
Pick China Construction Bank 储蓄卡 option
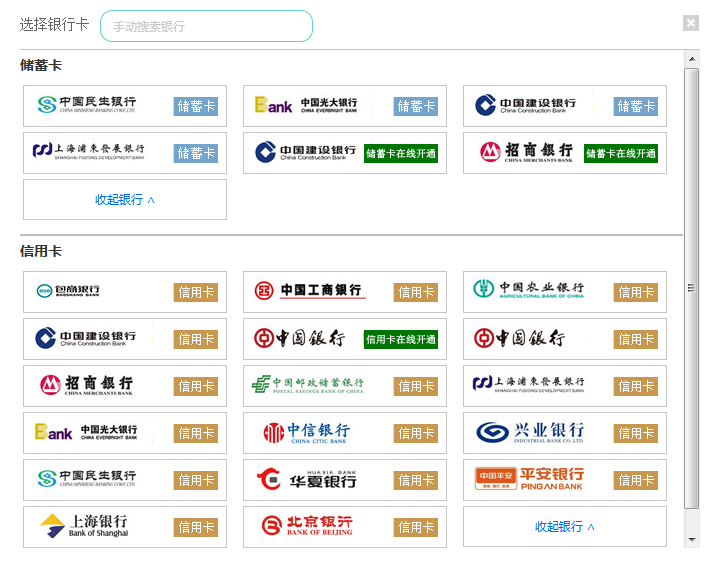565,106
